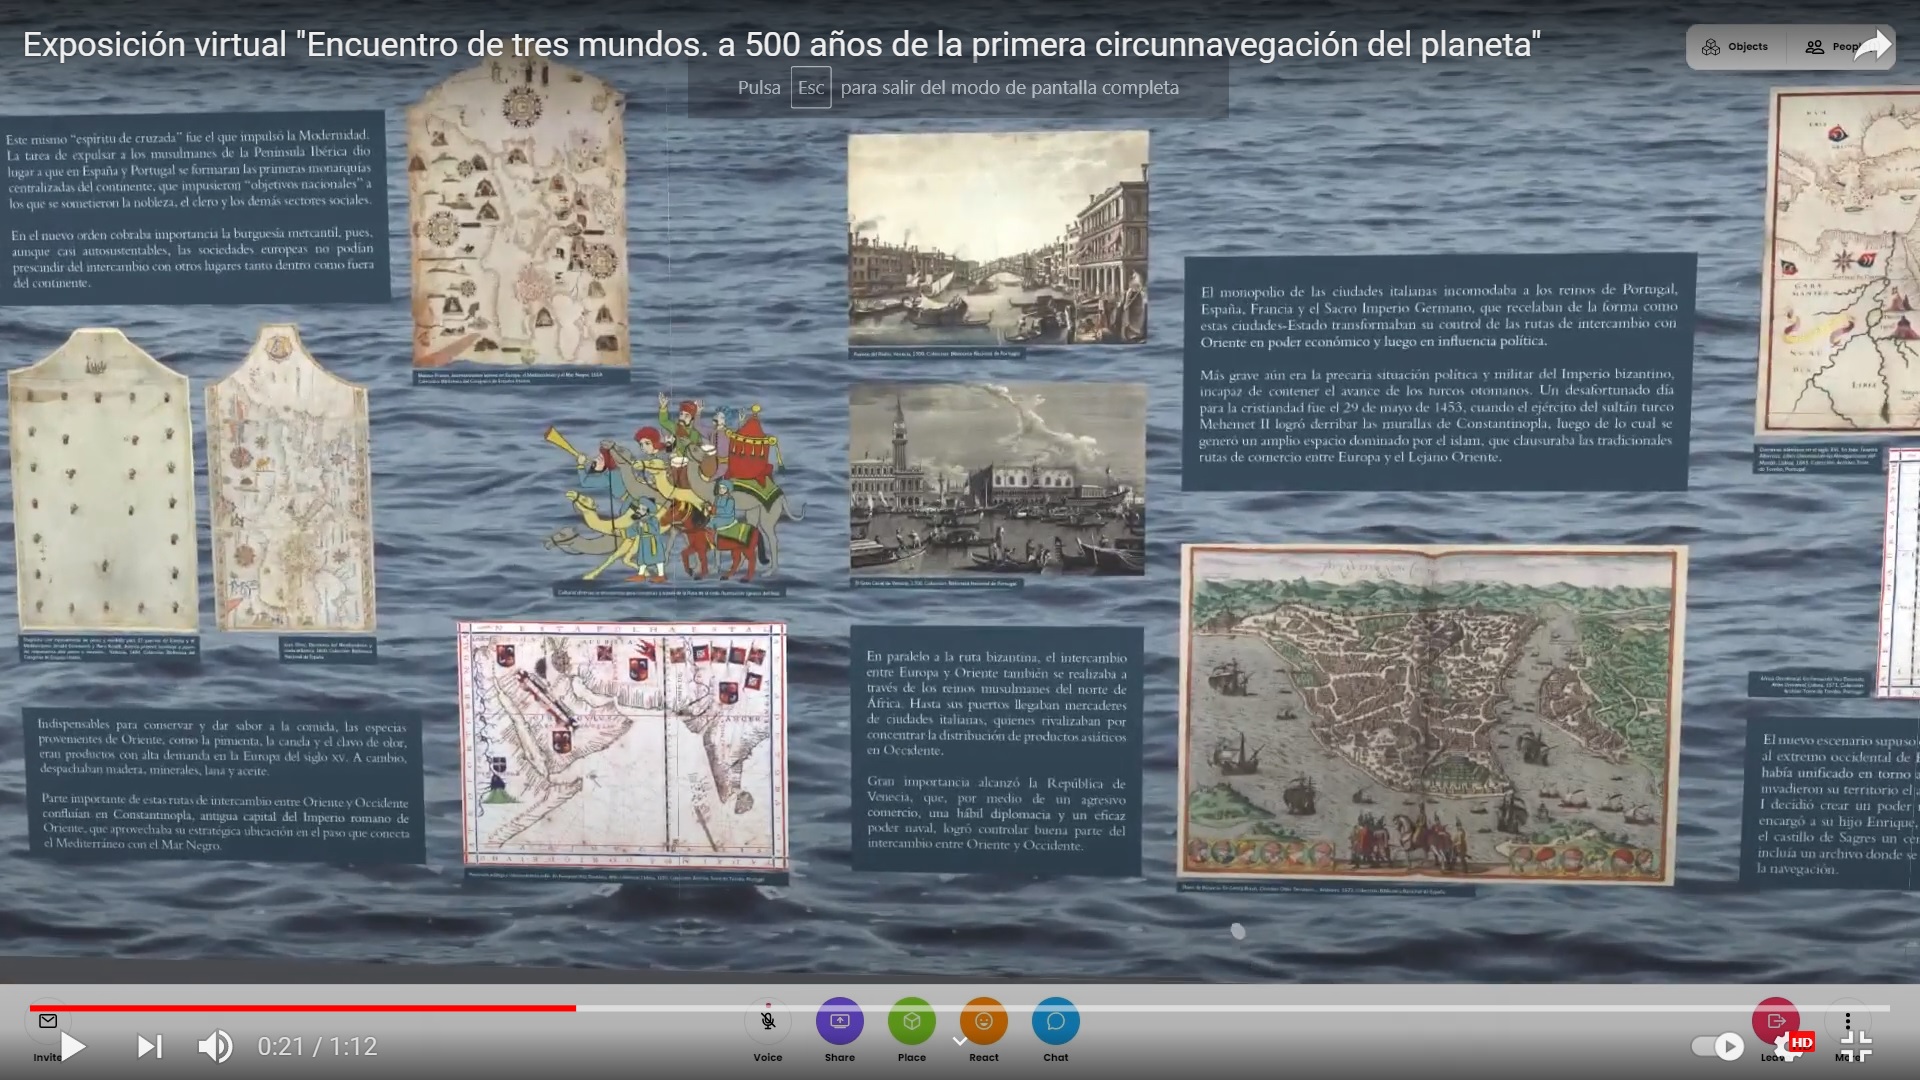The image size is (1920, 1080).
Task: Click the Constantinople city map image
Action: 1433,713
